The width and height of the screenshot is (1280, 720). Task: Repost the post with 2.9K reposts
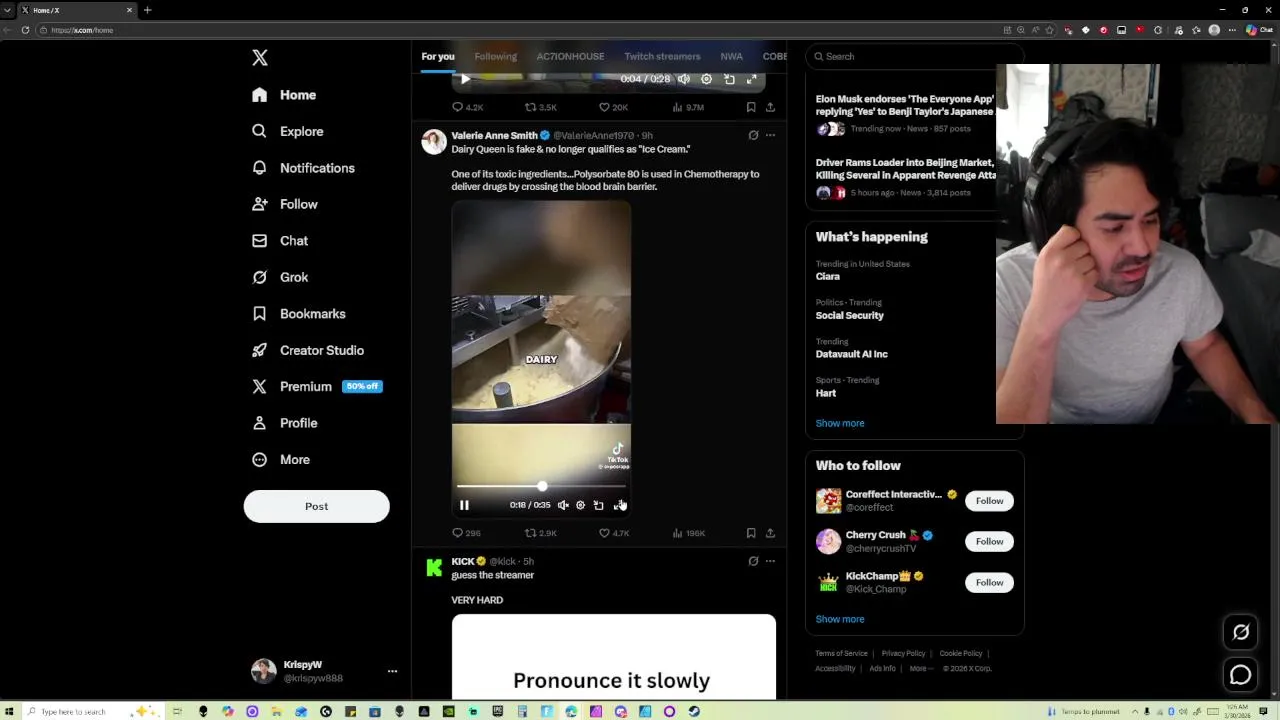click(541, 533)
